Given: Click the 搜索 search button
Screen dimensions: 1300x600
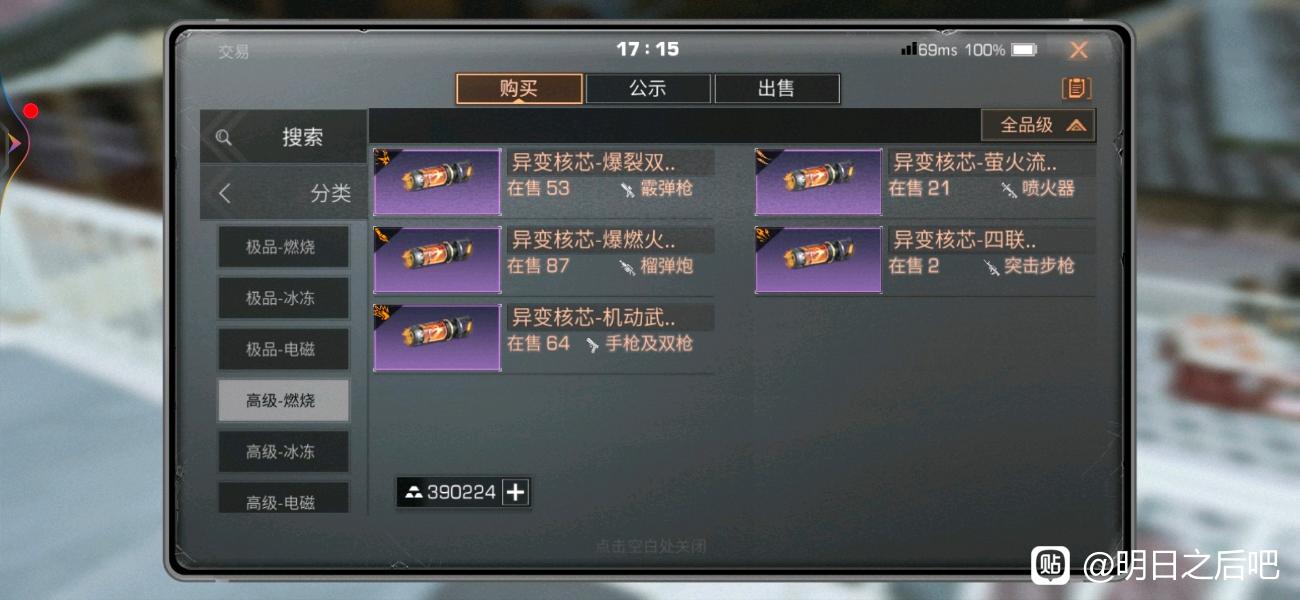Looking at the screenshot, I should point(284,137).
